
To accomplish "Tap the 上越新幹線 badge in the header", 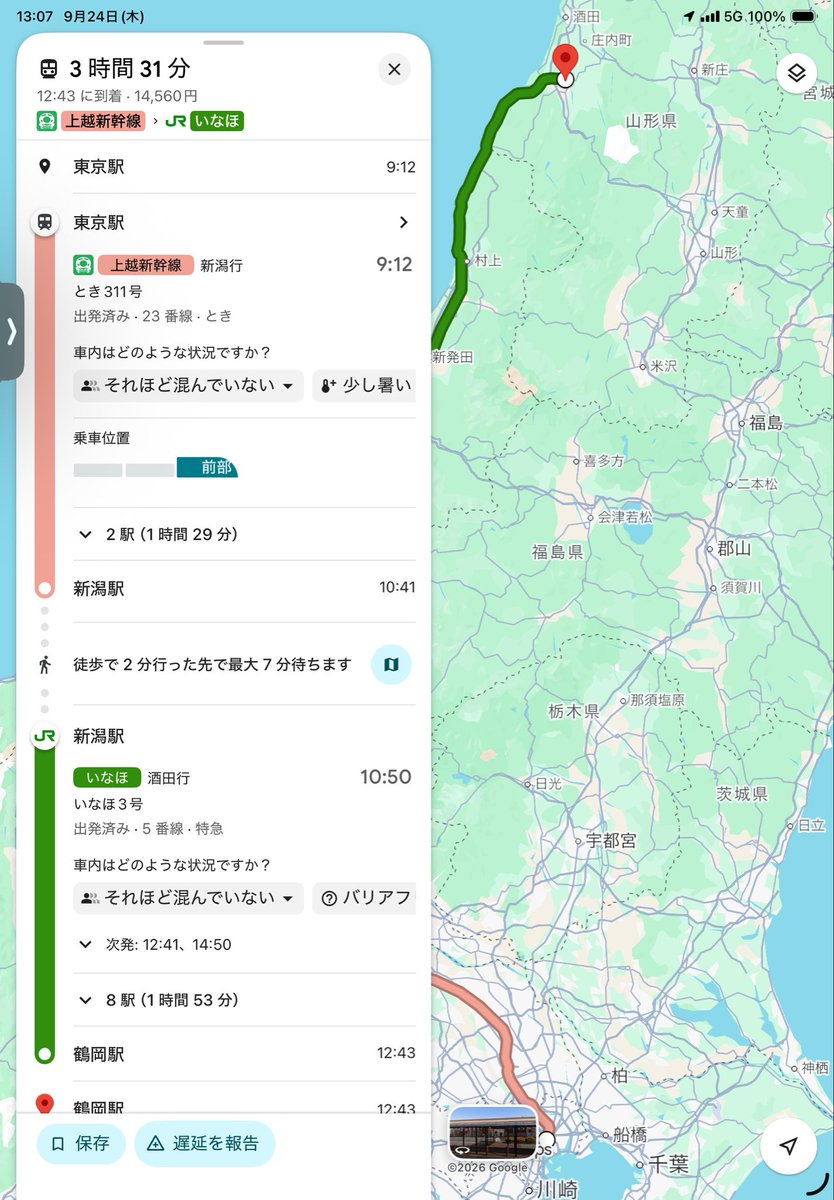I will (x=103, y=121).
